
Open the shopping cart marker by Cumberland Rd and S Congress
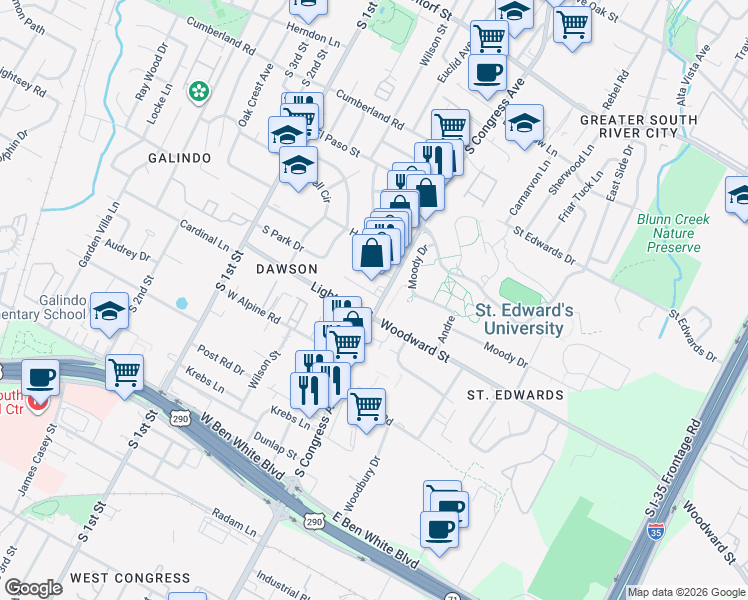(x=450, y=126)
